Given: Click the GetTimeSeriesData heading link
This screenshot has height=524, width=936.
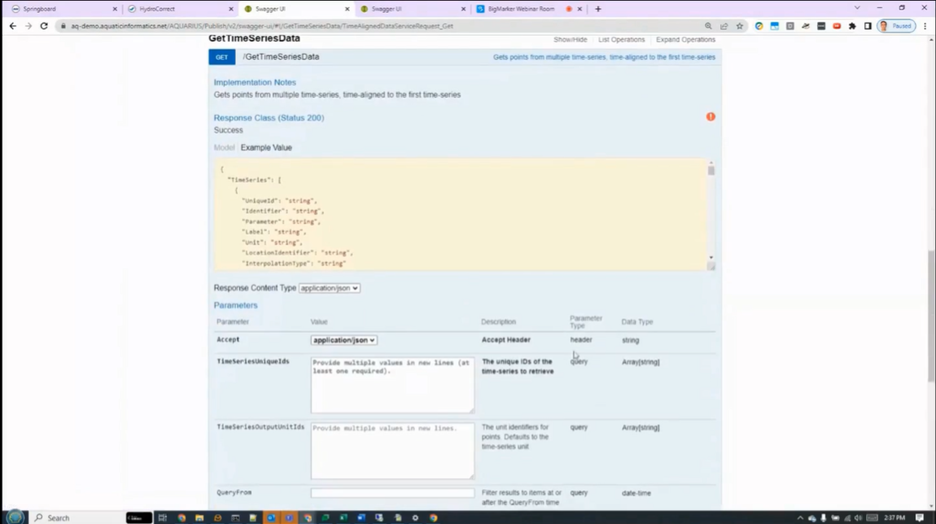Looking at the screenshot, I should (x=254, y=38).
